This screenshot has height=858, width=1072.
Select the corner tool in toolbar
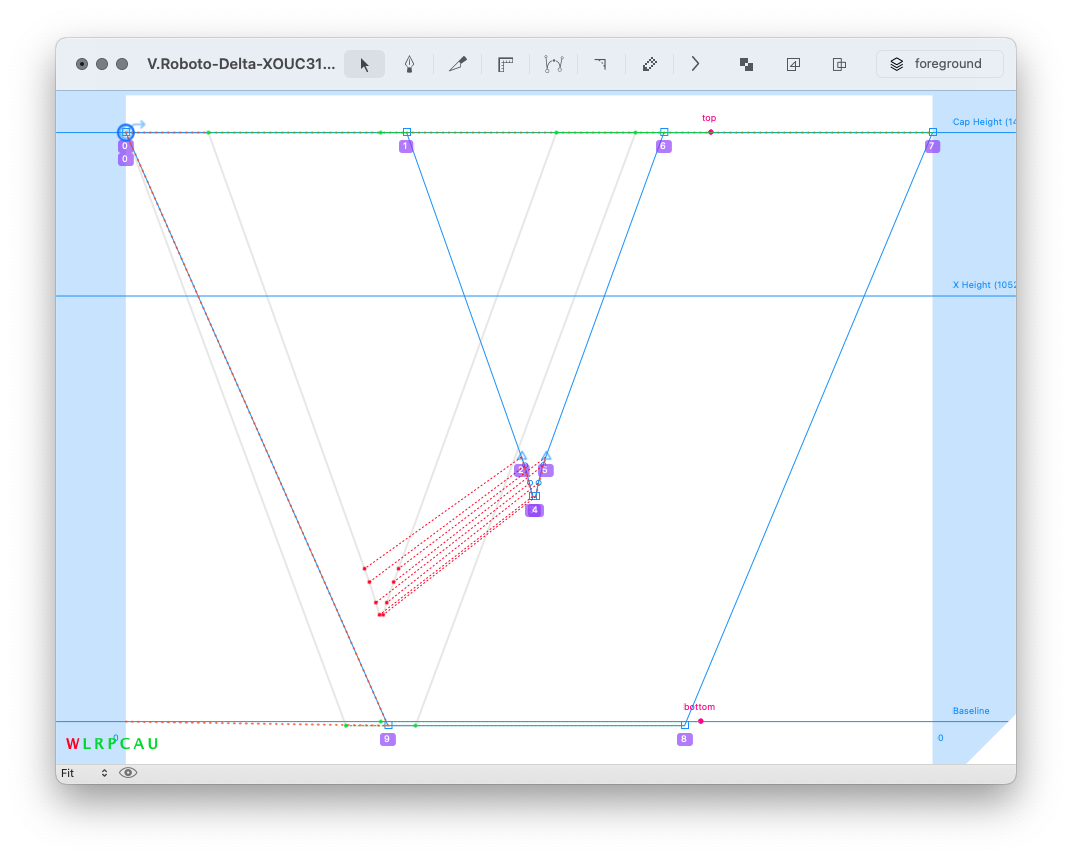pos(600,64)
